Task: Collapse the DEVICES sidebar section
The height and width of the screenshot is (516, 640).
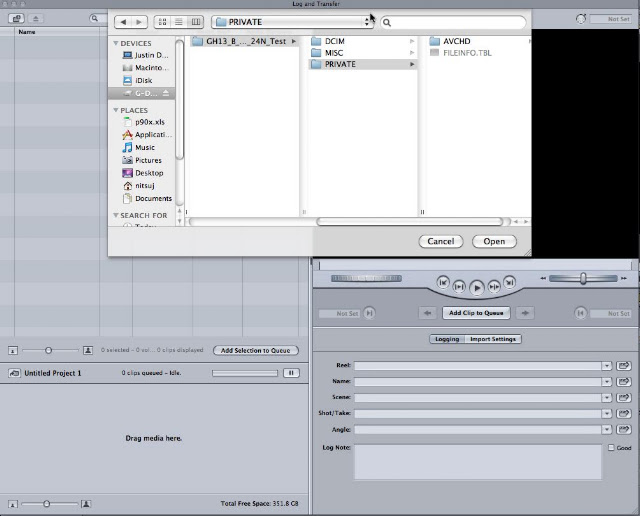Action: click(x=116, y=43)
